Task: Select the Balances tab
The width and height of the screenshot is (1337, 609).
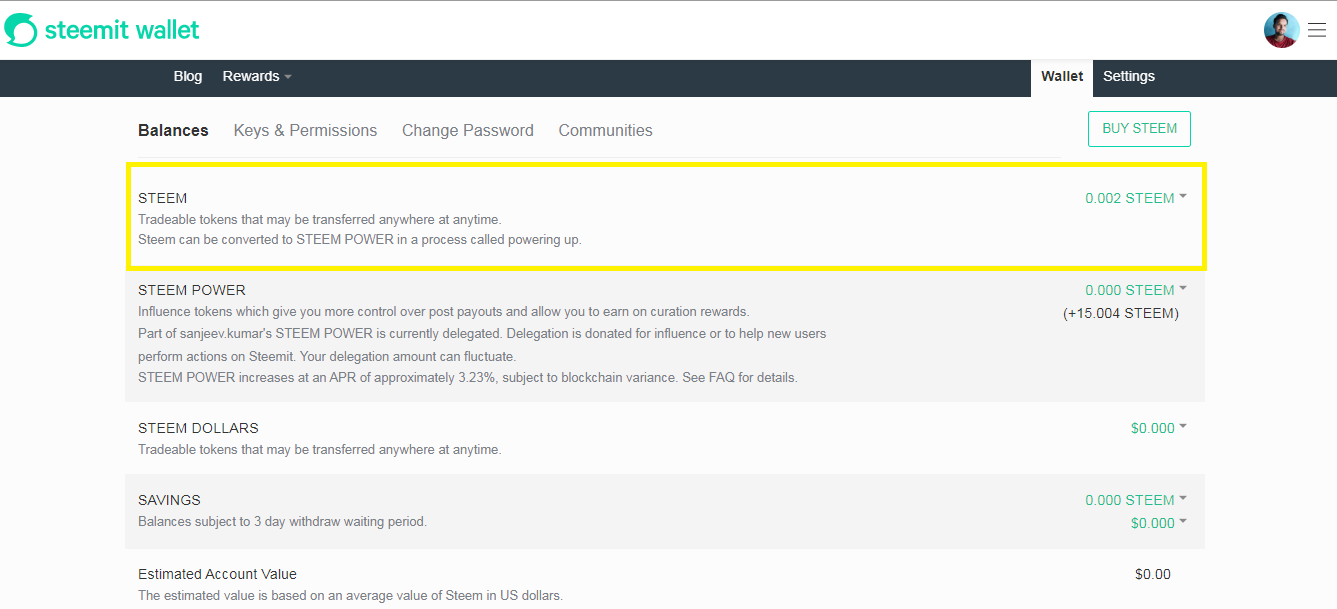Action: pyautogui.click(x=173, y=131)
